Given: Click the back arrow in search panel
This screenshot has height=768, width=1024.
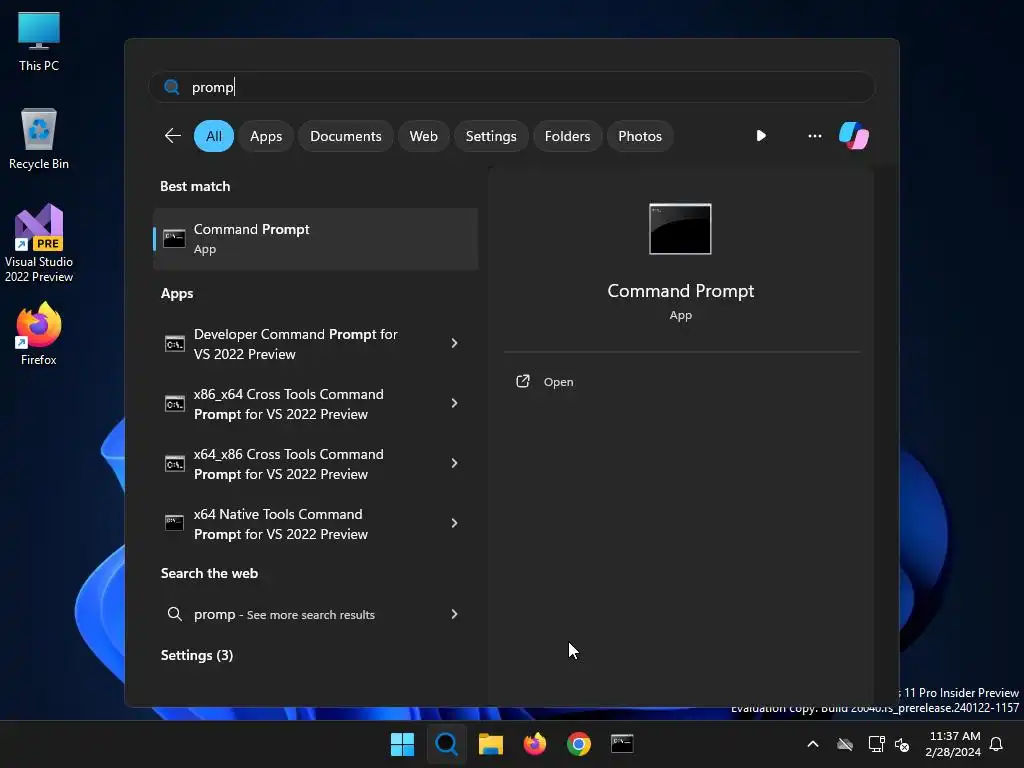Looking at the screenshot, I should (x=172, y=136).
